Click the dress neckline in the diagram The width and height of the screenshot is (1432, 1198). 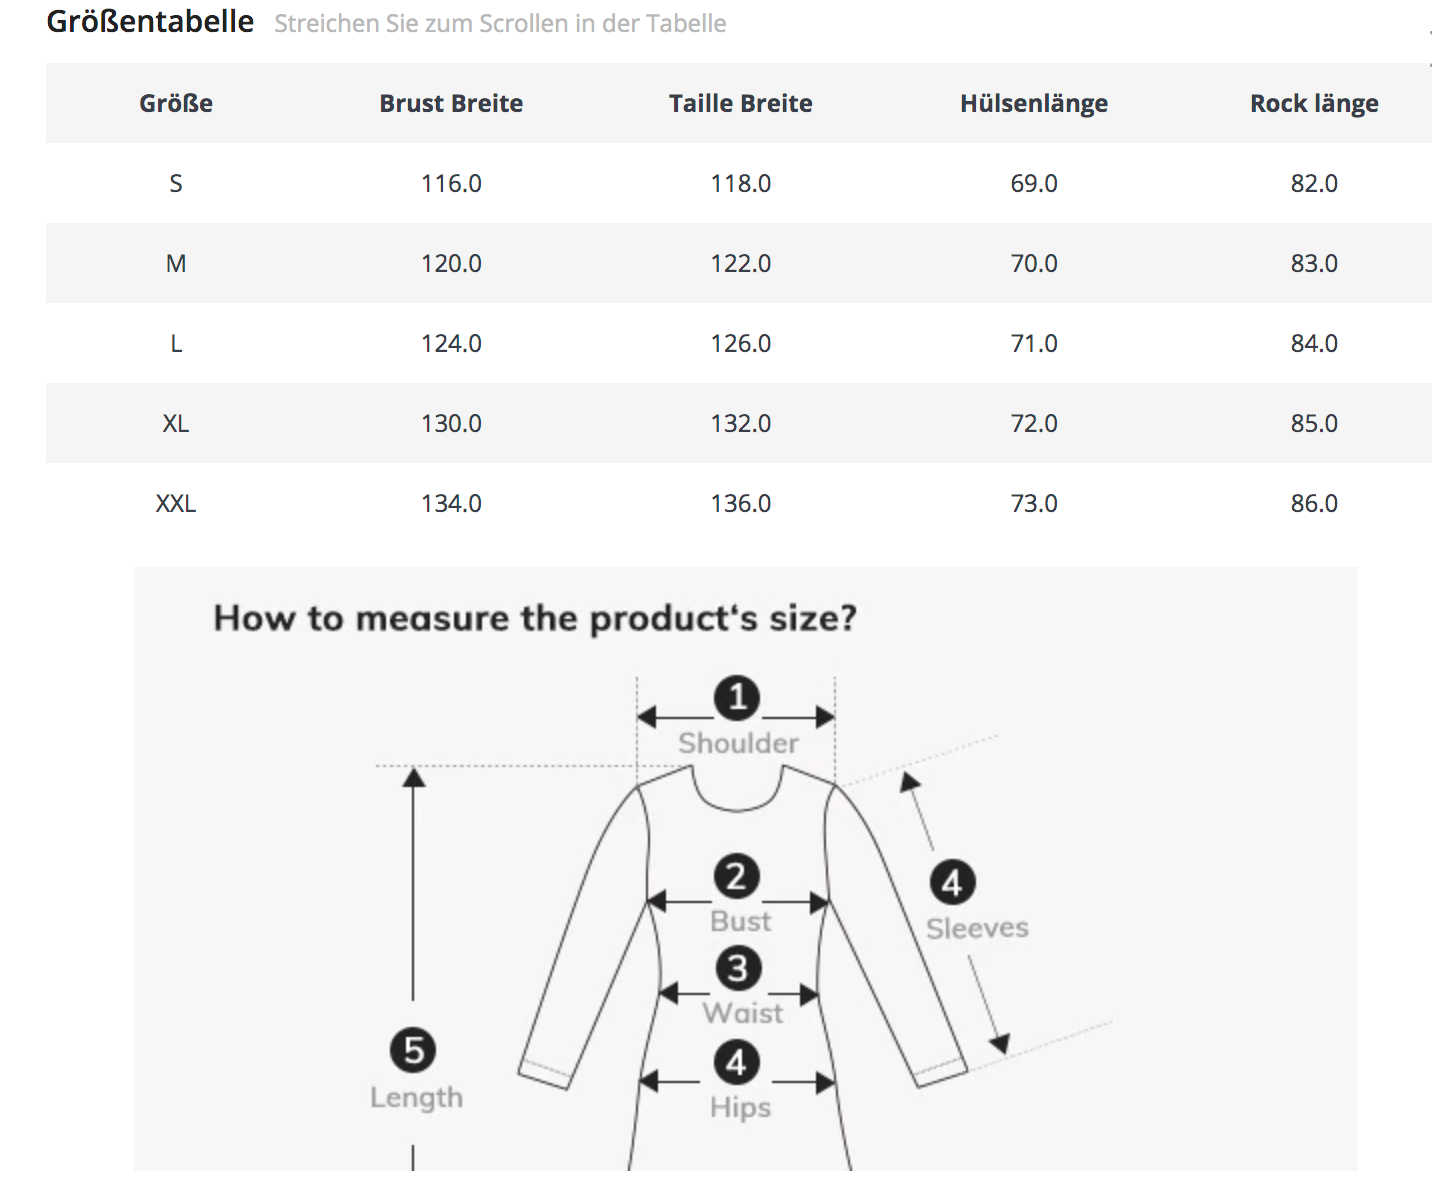(x=737, y=797)
